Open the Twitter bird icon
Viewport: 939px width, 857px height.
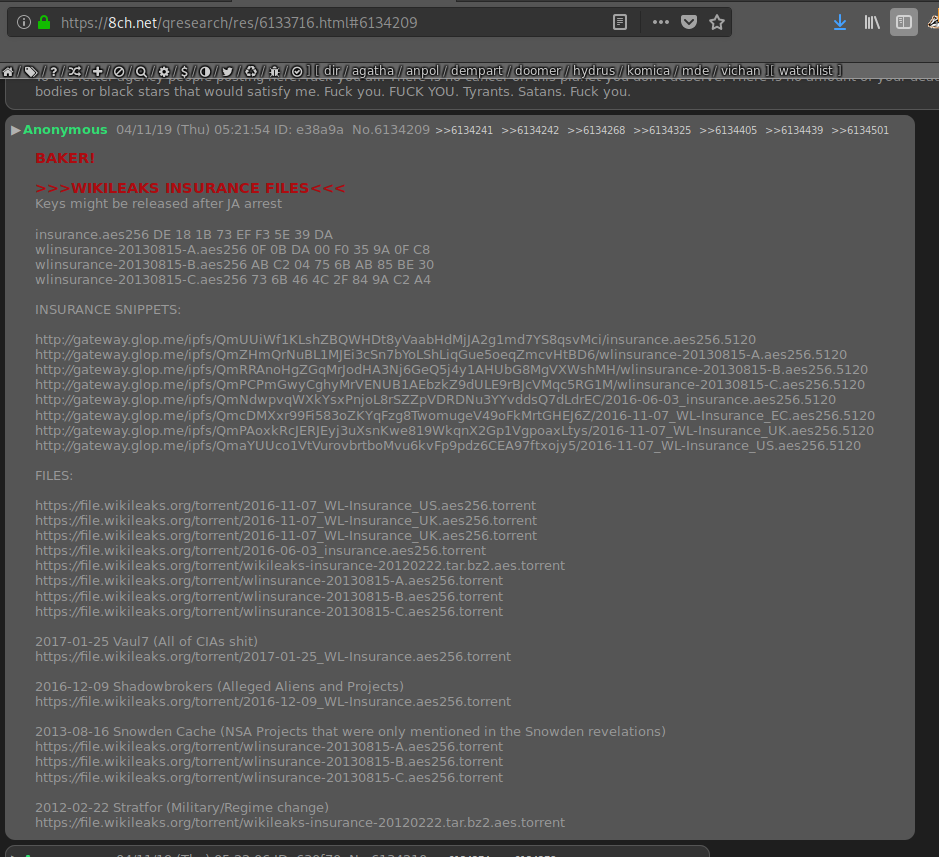[228, 71]
